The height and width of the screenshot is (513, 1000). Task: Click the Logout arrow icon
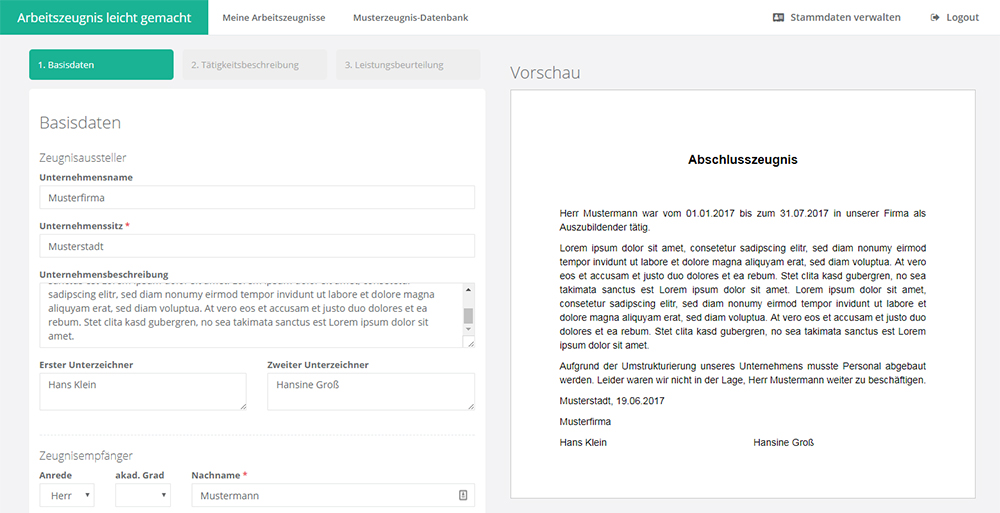pos(935,17)
